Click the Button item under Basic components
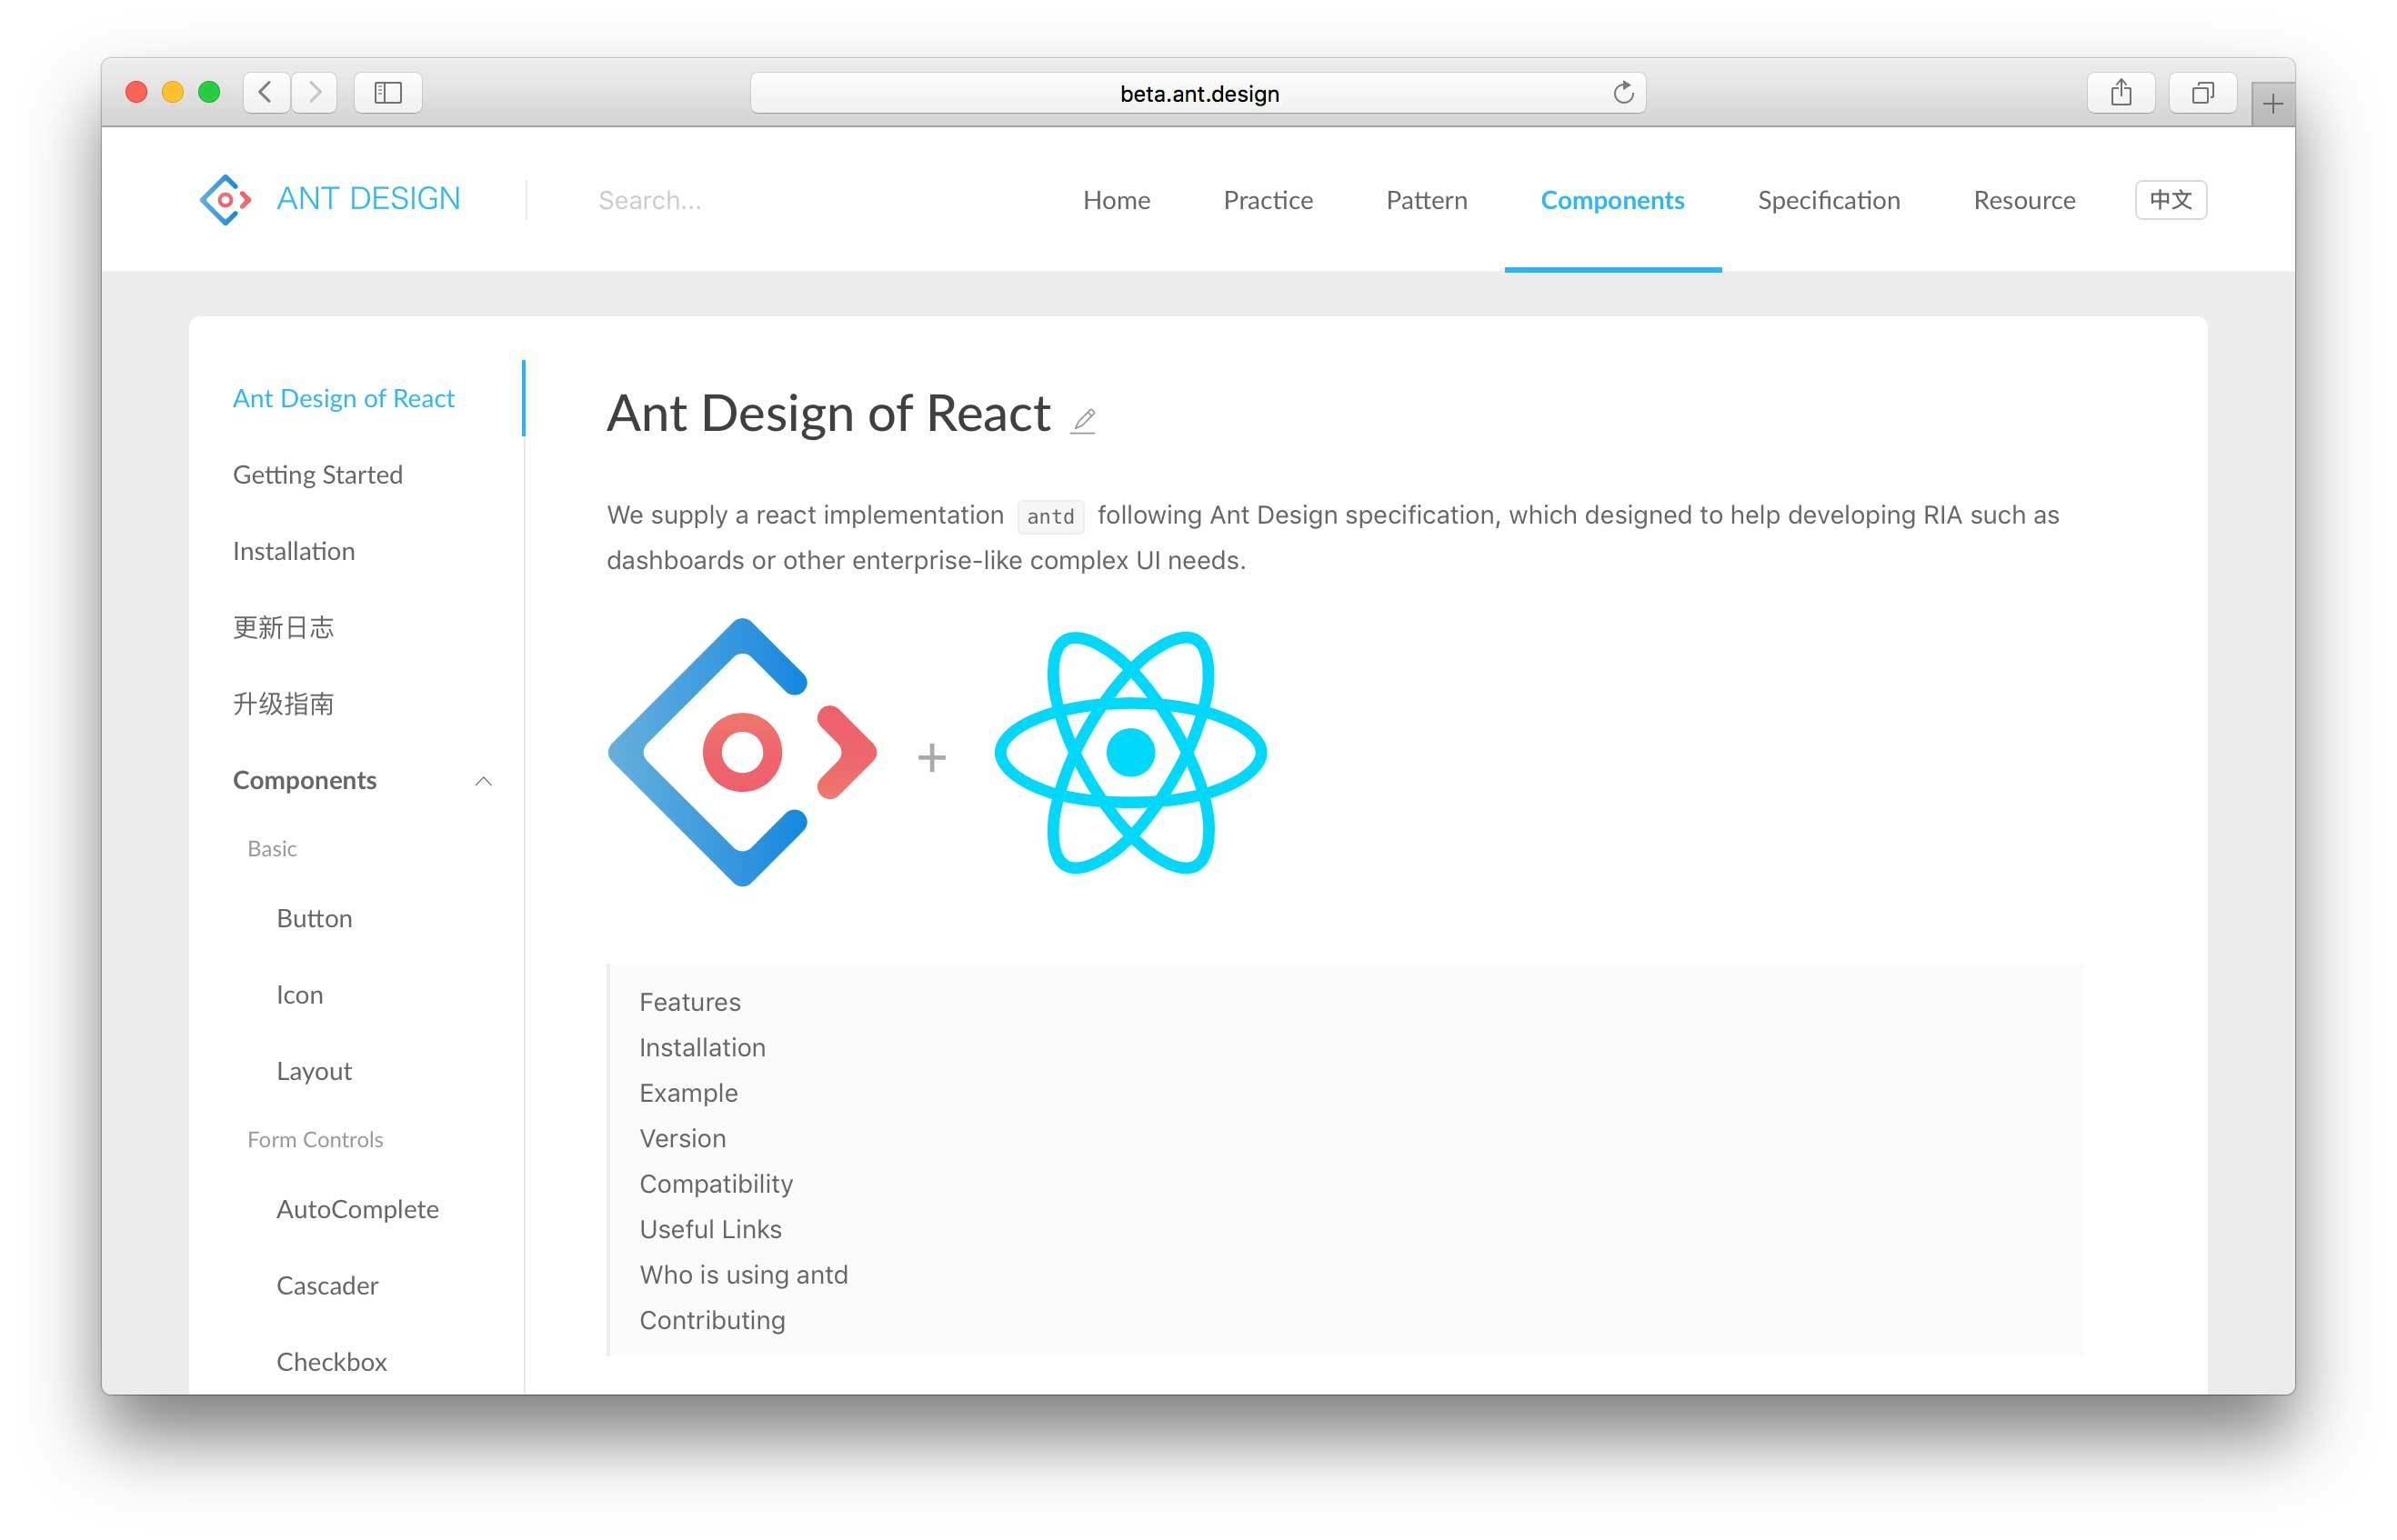The width and height of the screenshot is (2397, 1540). [x=315, y=918]
